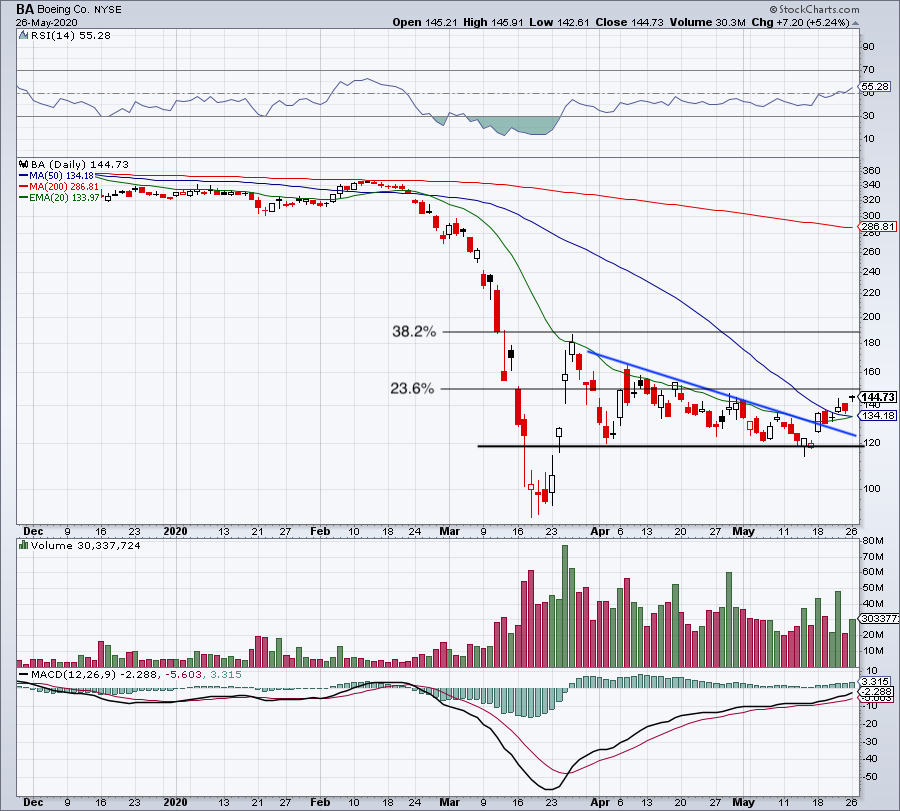Screen dimensions: 900x811
Task: Click the Volume panel legend icon
Action: pos(24,544)
